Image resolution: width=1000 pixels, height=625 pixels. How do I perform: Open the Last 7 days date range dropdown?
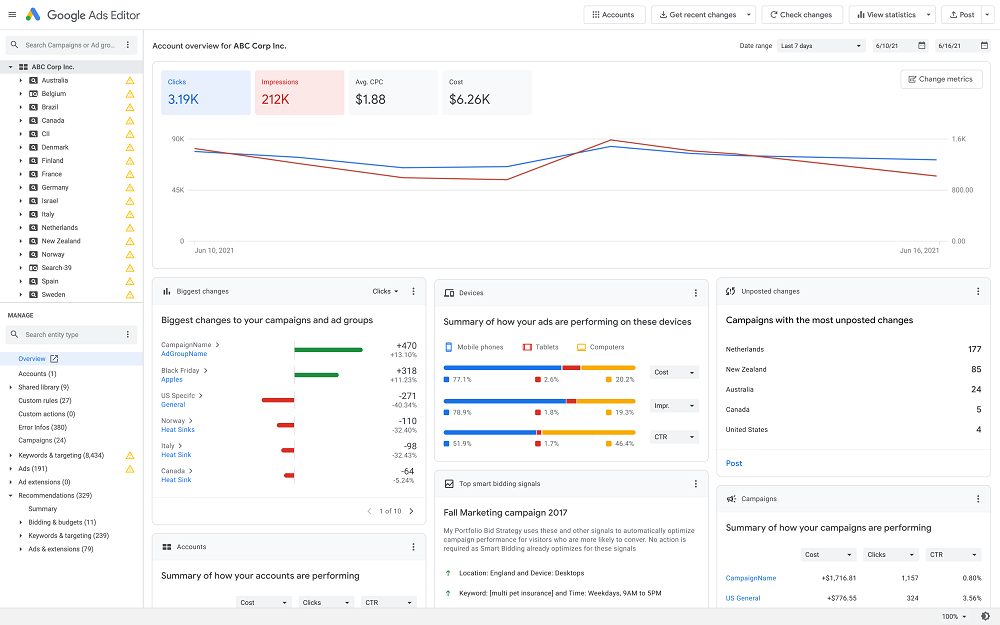(821, 46)
